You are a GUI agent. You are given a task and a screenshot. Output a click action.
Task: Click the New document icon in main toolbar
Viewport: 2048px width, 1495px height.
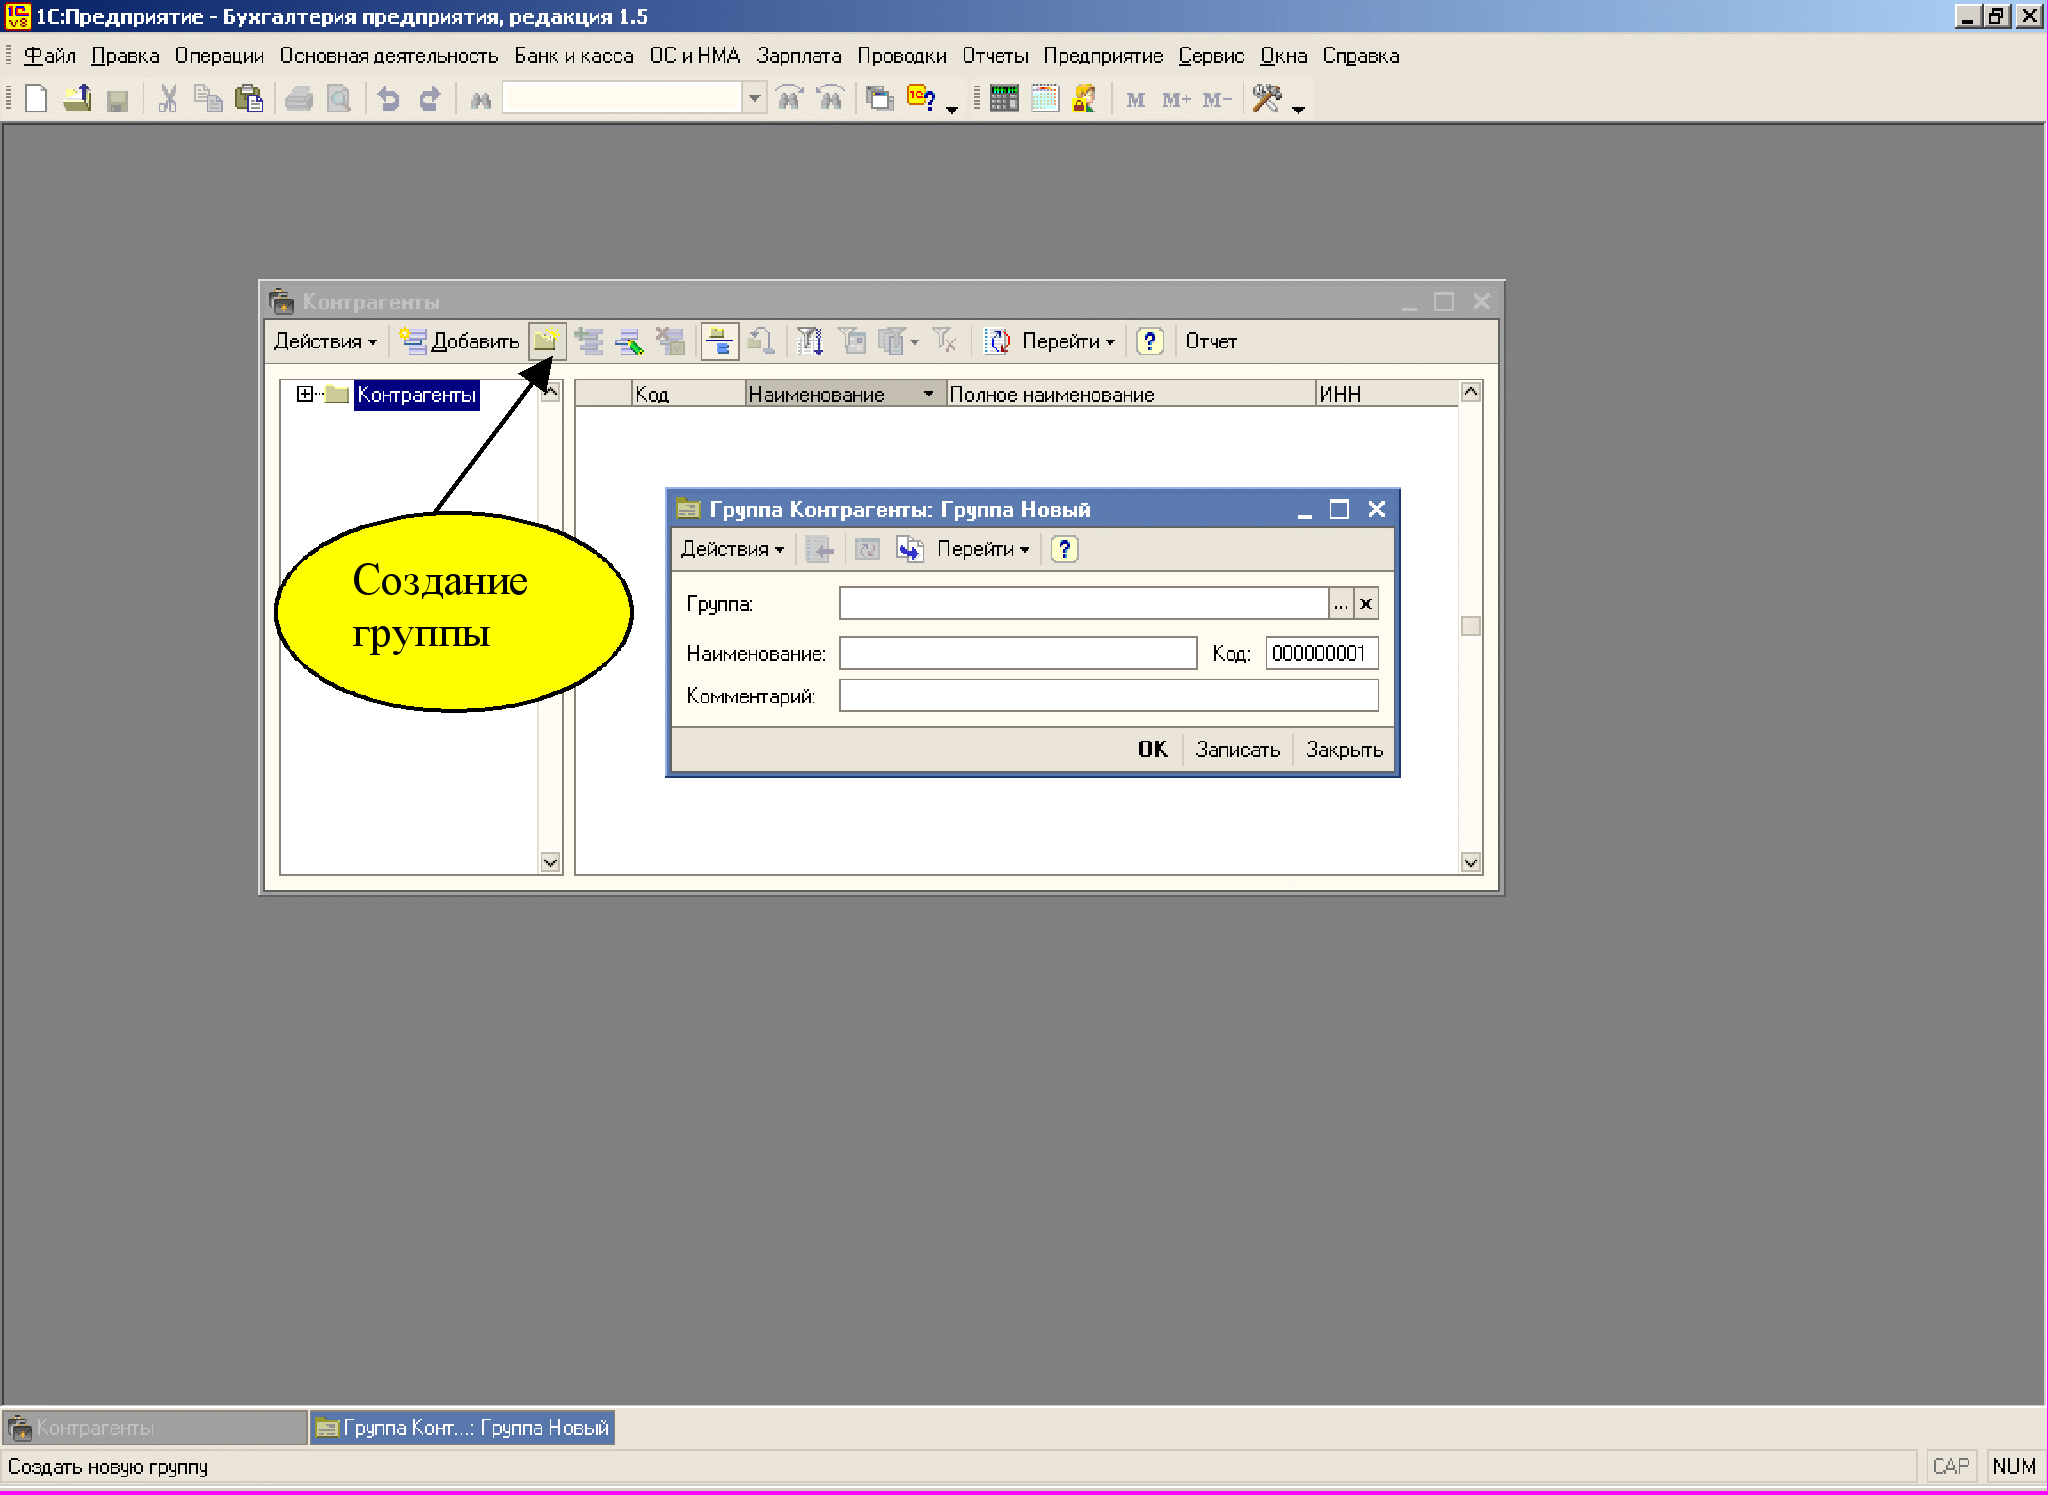click(36, 99)
